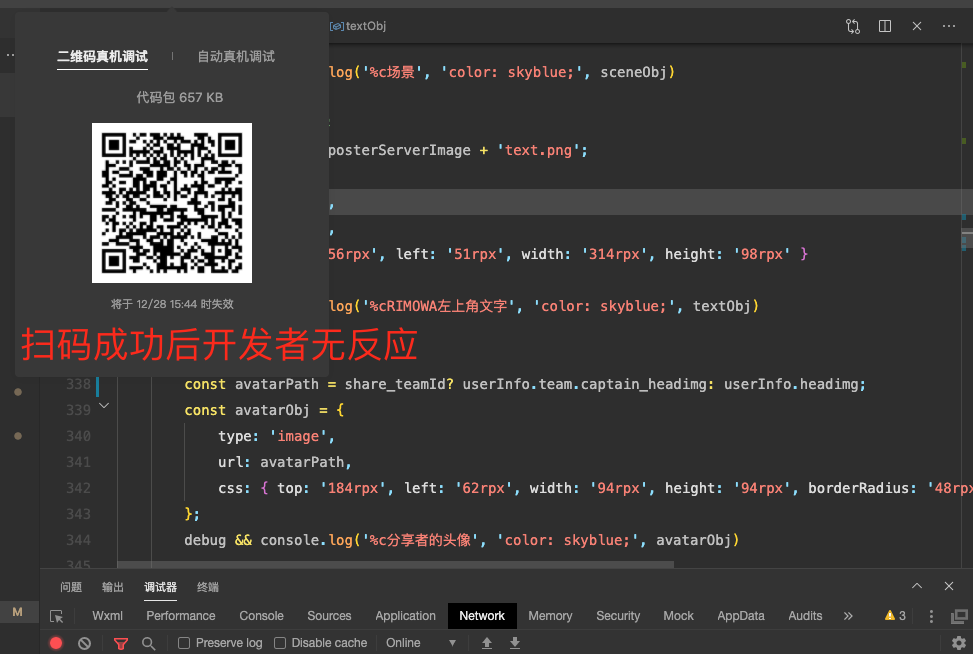Collapse the code fold at line 339

[x=104, y=406]
